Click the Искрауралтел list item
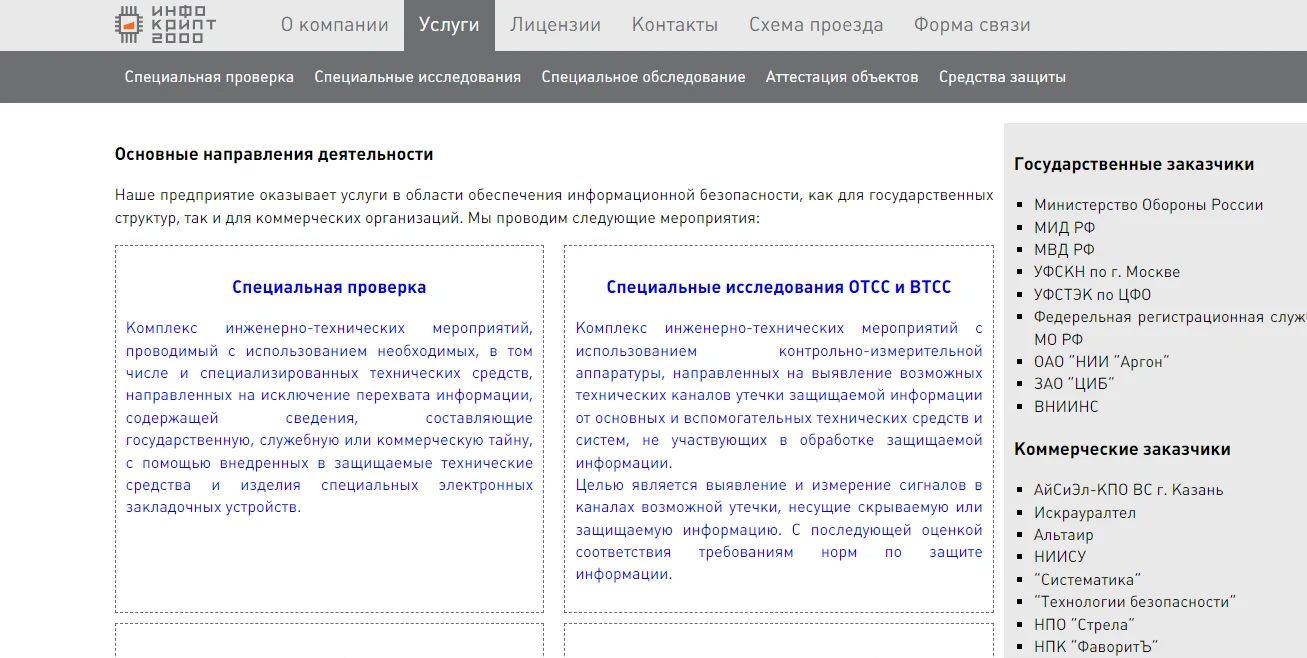Image resolution: width=1307 pixels, height=658 pixels. [x=1085, y=513]
